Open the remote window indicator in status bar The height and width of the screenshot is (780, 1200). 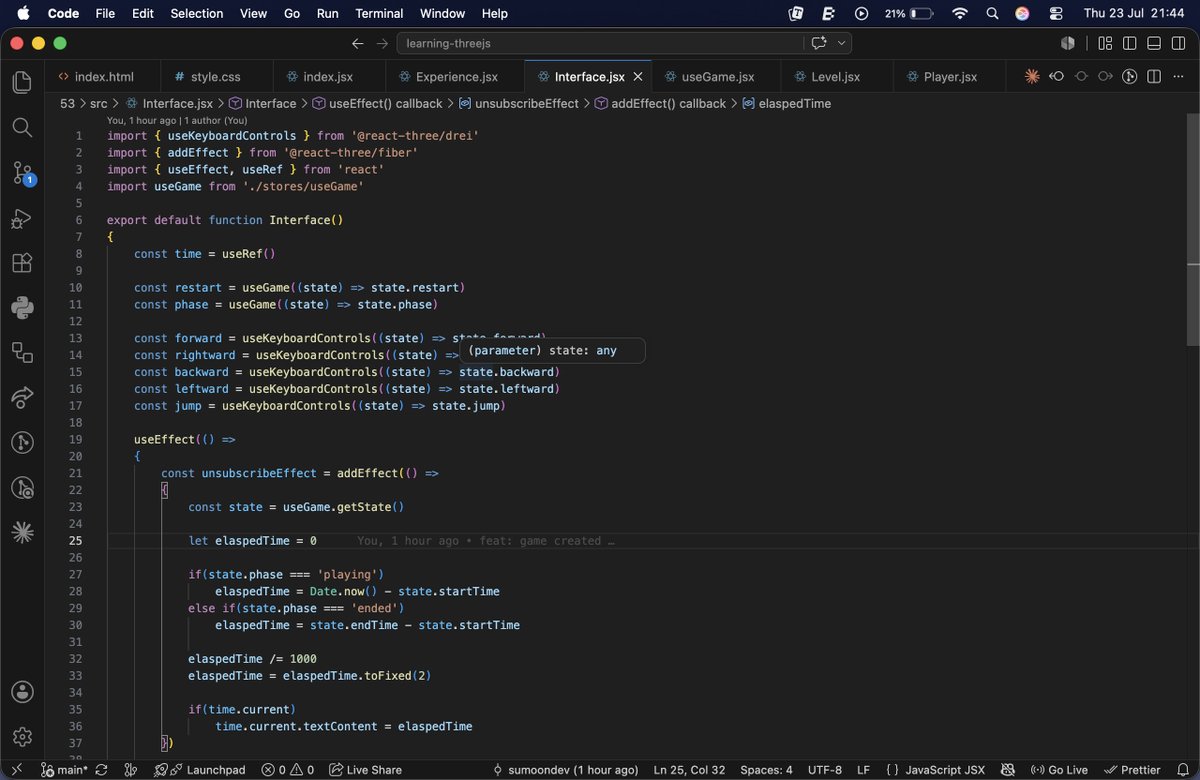pyautogui.click(x=16, y=770)
